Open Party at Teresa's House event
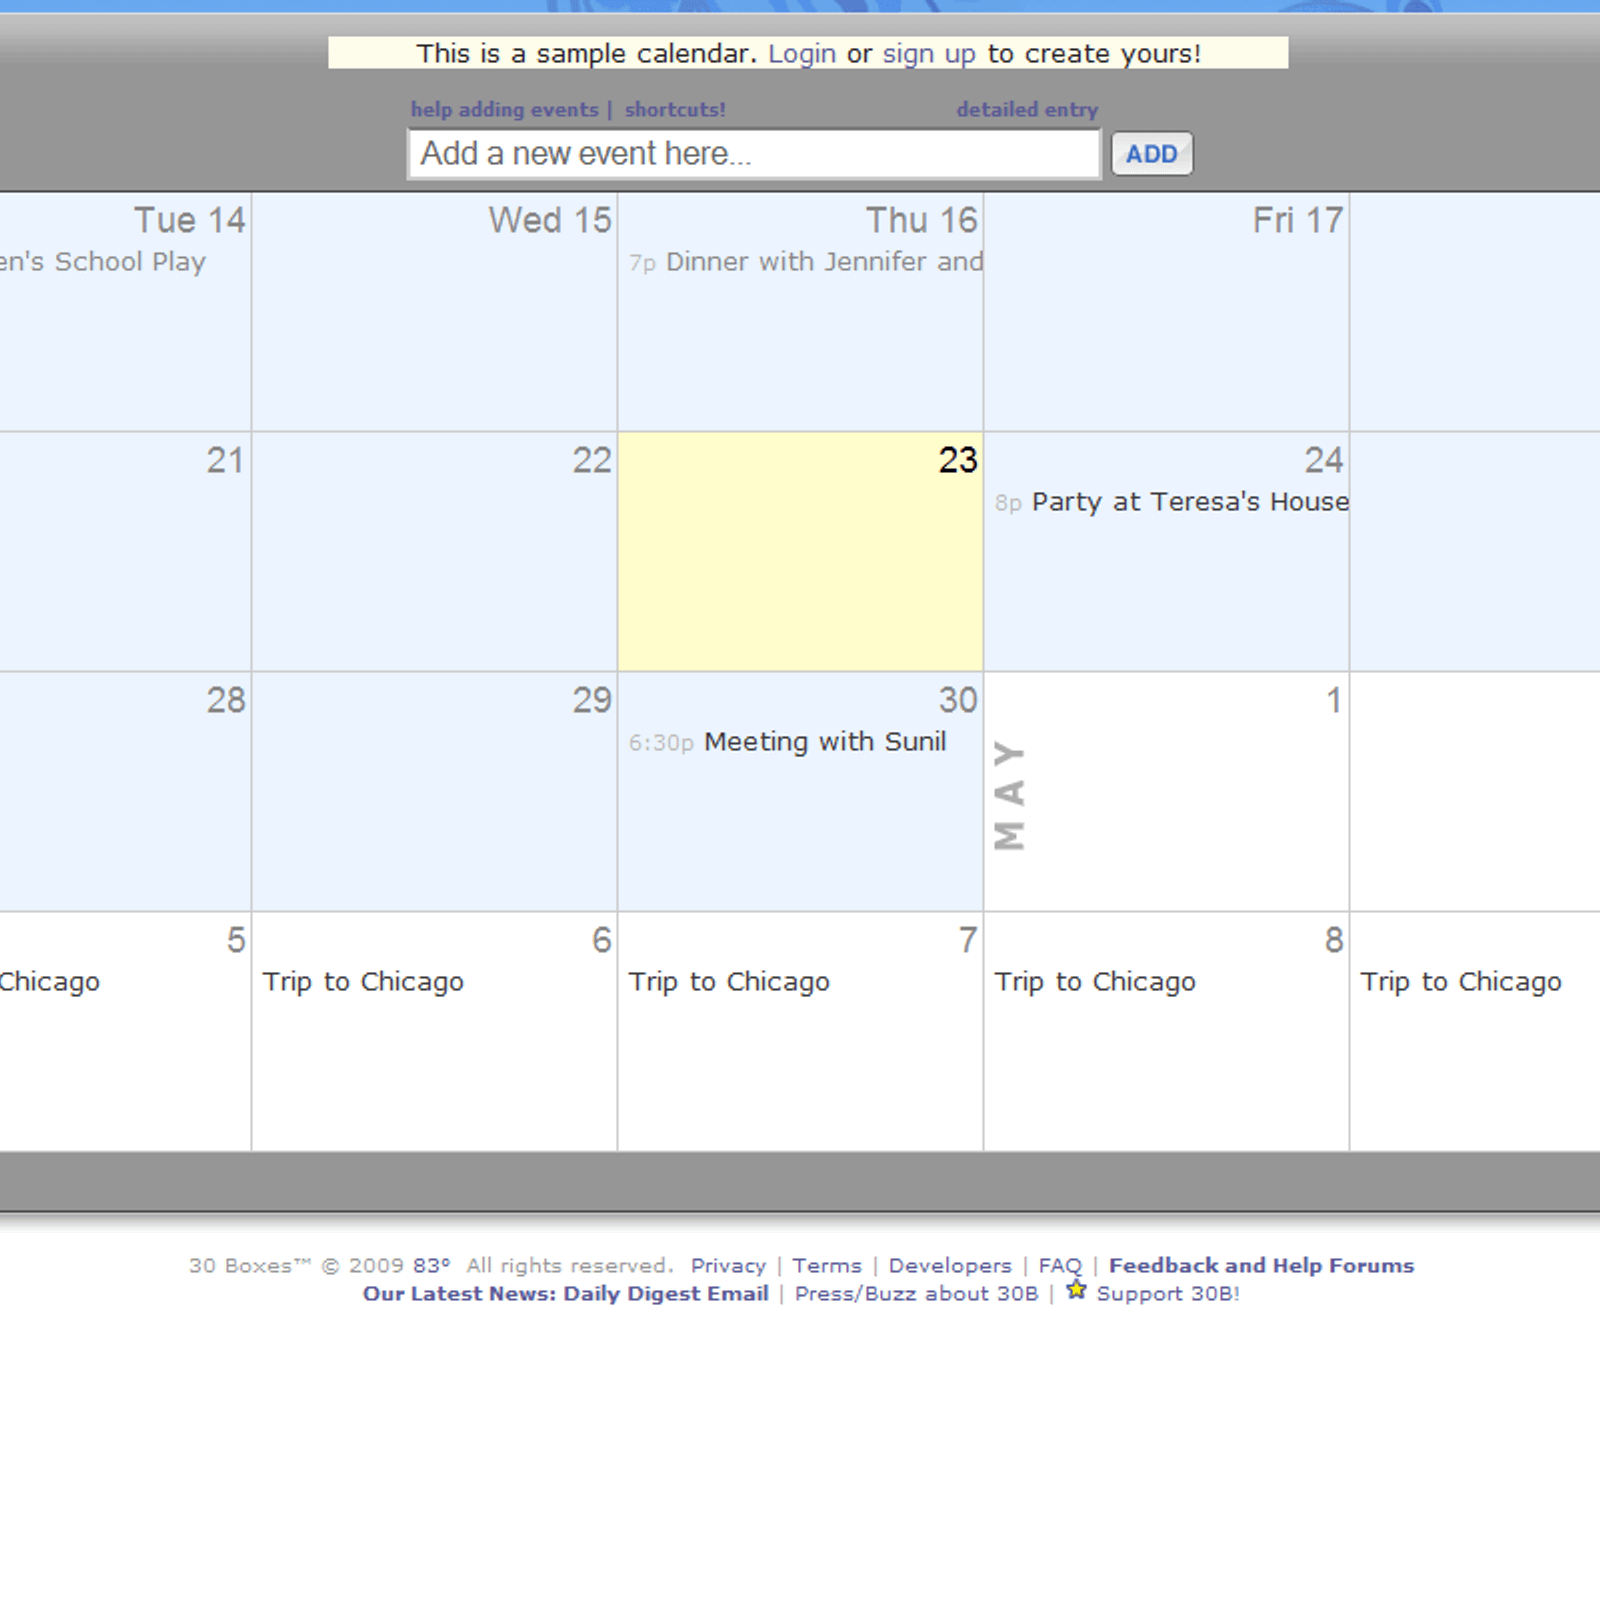The image size is (1600, 1600). pyautogui.click(x=1172, y=502)
